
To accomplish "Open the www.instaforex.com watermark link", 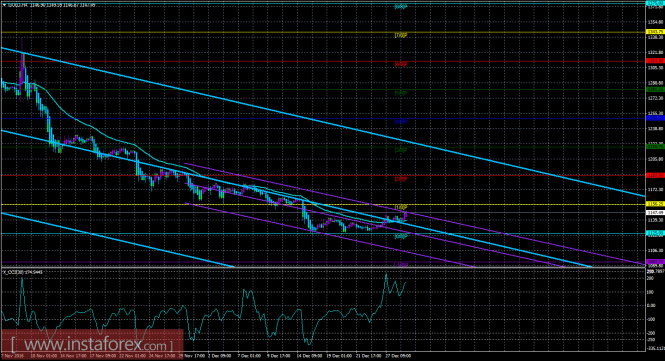I will [x=92, y=344].
